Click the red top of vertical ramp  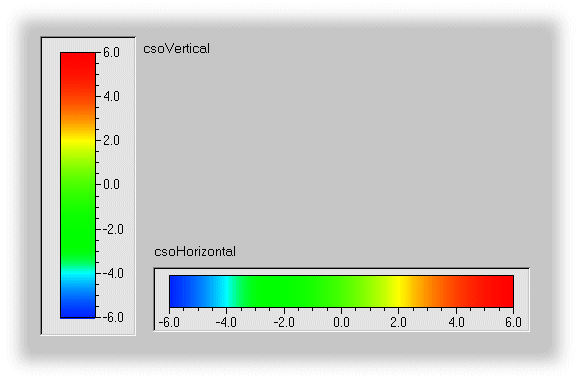78,64
